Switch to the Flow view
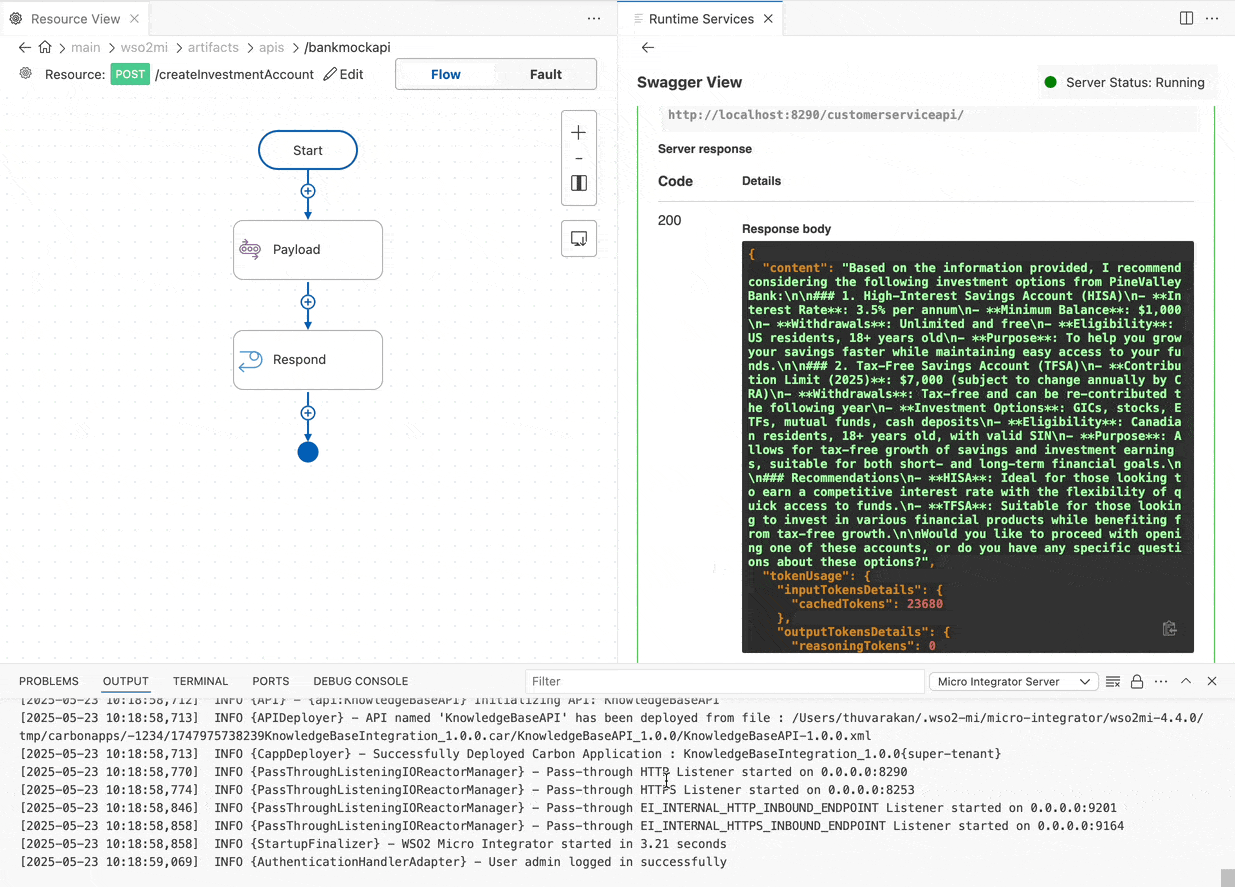This screenshot has height=887, width=1235. (446, 74)
